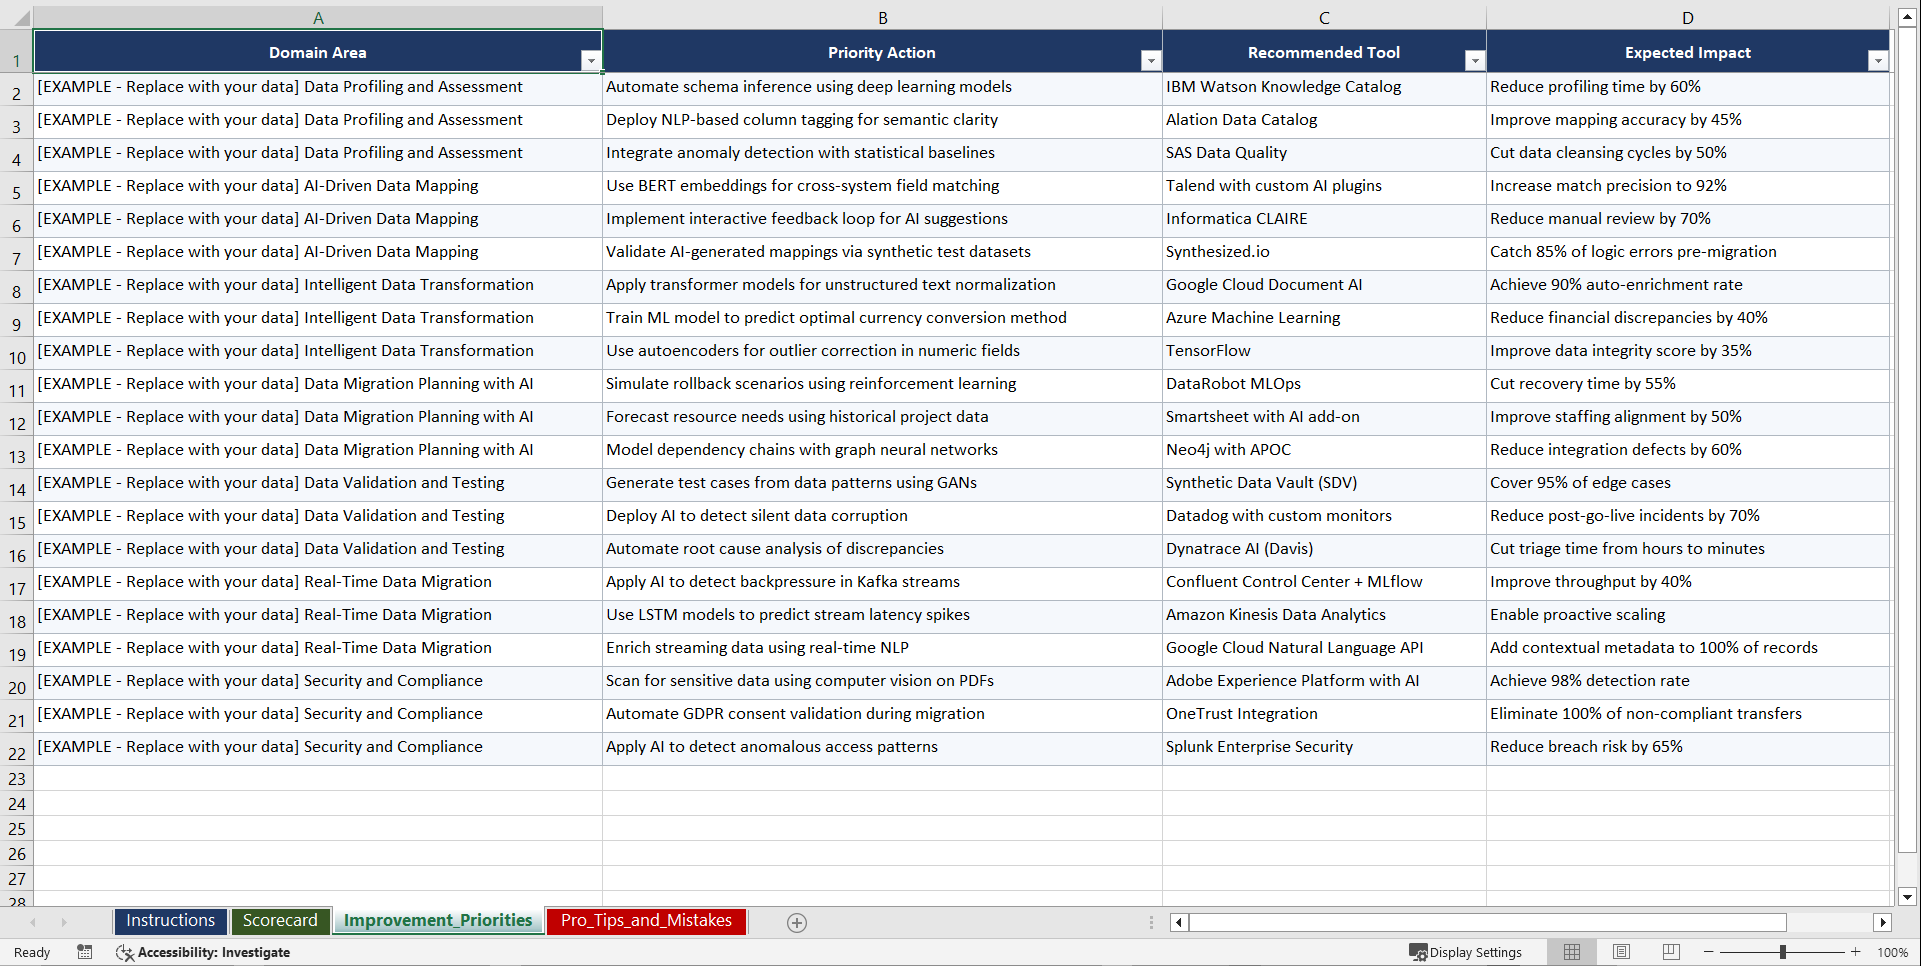The height and width of the screenshot is (966, 1921).
Task: Open Page Break Preview
Action: coord(1669,952)
